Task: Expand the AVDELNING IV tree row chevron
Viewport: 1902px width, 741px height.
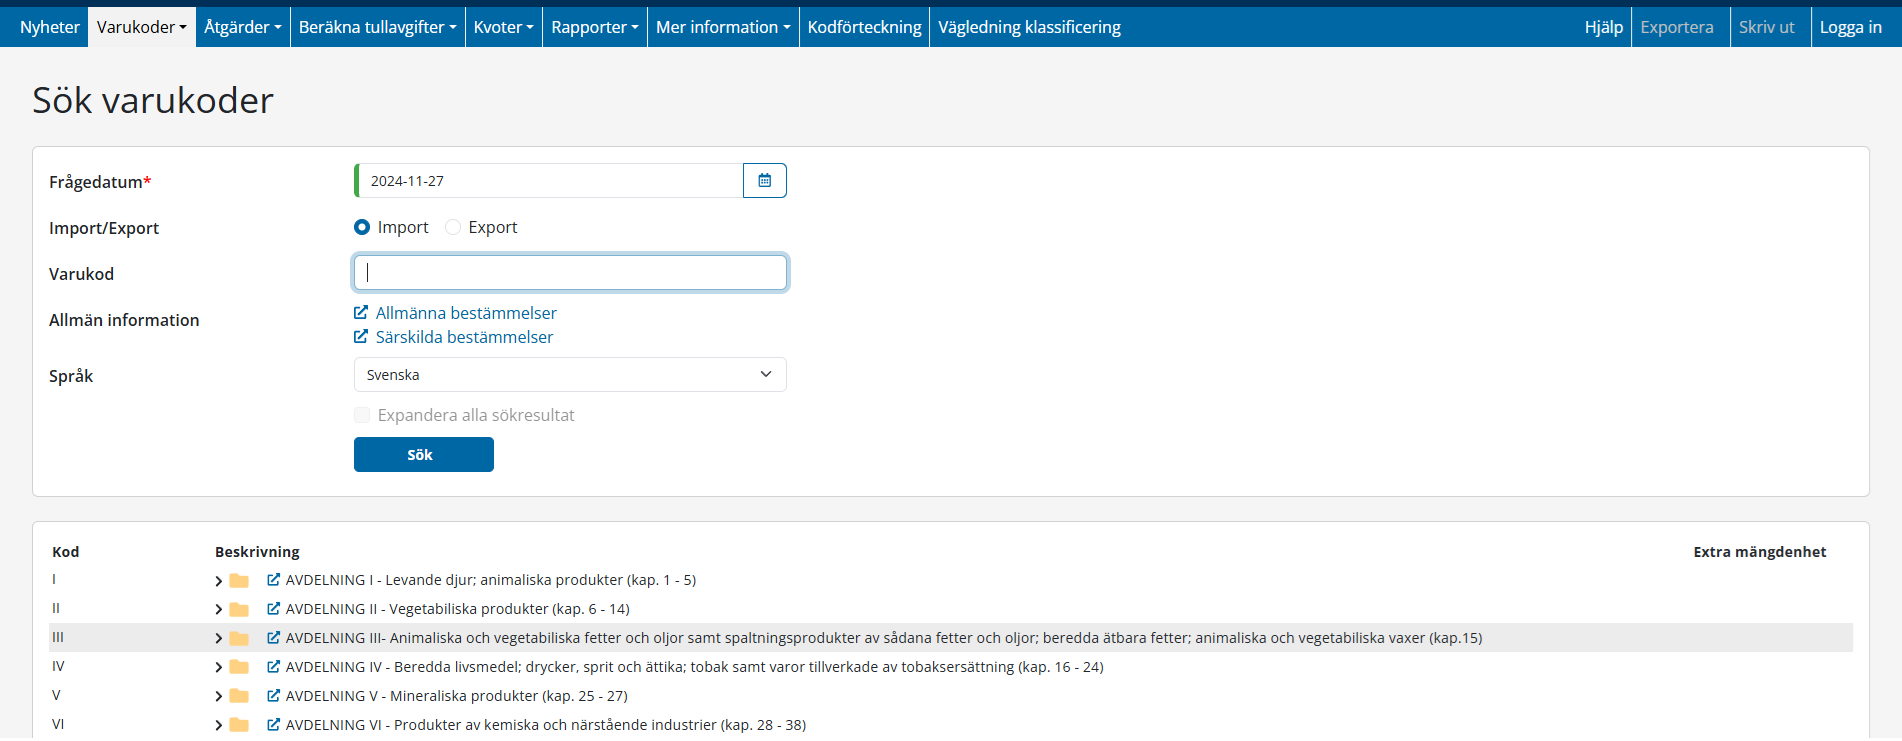Action: (218, 668)
